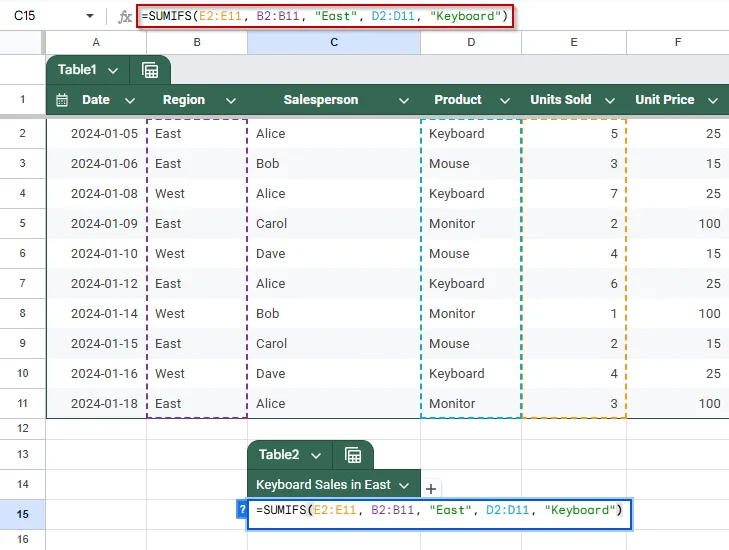Select column D header
The width and height of the screenshot is (729, 550).
pyautogui.click(x=471, y=43)
